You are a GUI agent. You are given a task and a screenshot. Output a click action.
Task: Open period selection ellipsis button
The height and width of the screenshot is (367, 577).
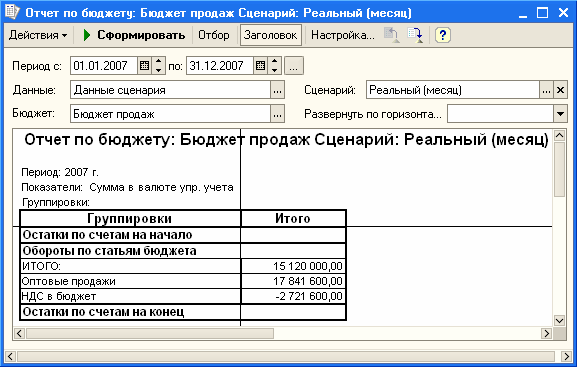pyautogui.click(x=294, y=66)
